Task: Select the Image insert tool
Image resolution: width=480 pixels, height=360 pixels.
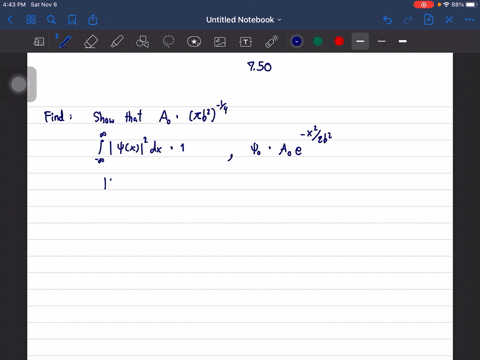Action: coord(220,42)
